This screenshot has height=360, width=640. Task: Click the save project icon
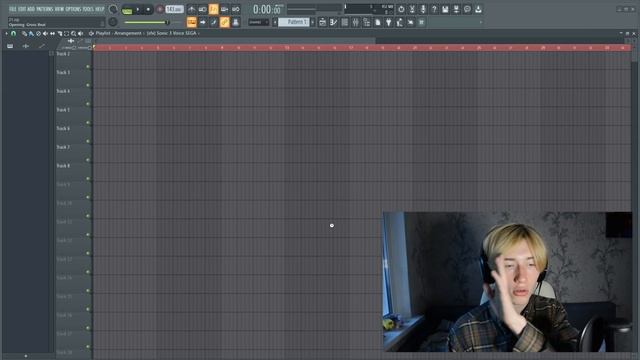(x=445, y=9)
